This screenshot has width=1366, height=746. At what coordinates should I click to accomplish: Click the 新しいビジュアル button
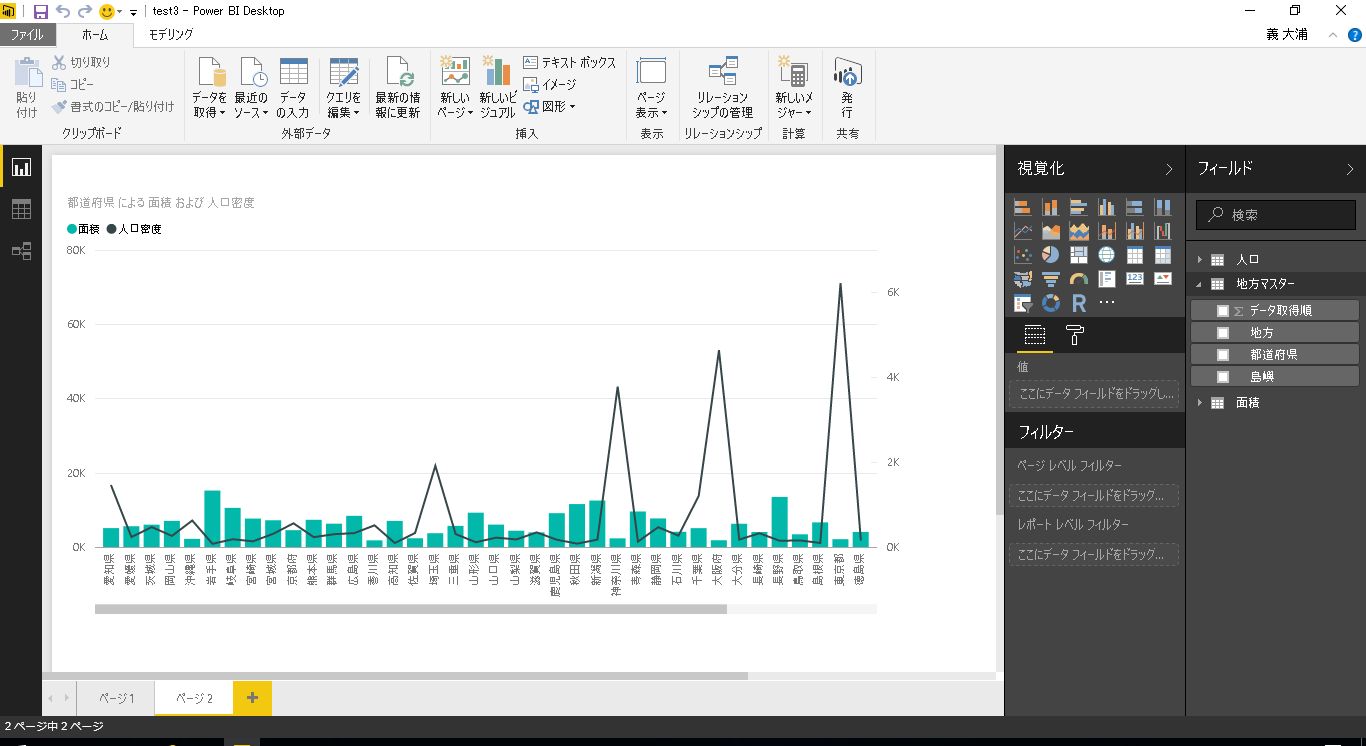point(497,87)
